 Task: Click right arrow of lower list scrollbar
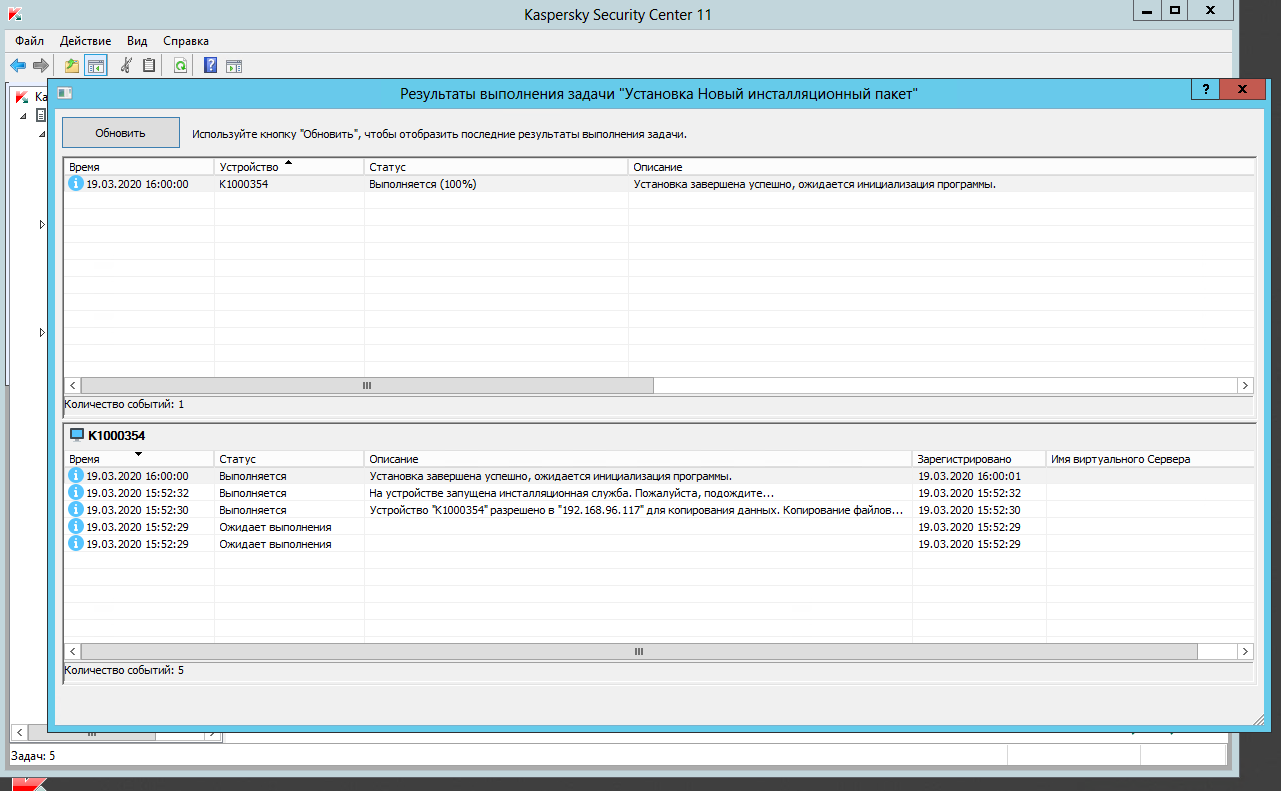tap(1245, 651)
